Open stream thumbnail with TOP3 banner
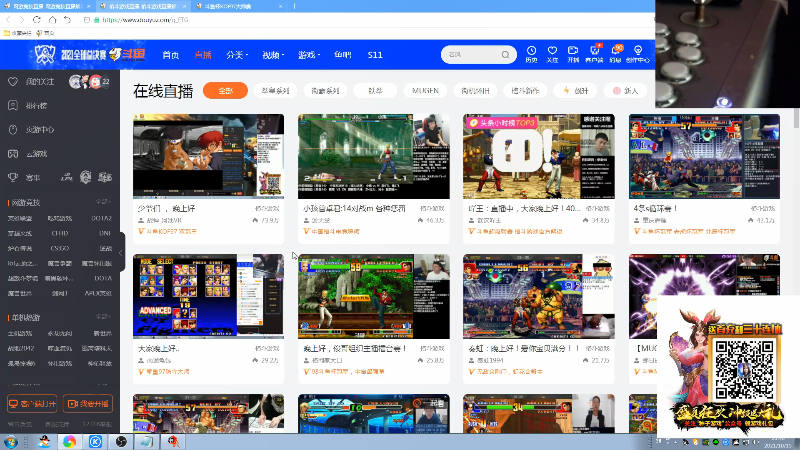The height and width of the screenshot is (450, 800). pos(539,156)
